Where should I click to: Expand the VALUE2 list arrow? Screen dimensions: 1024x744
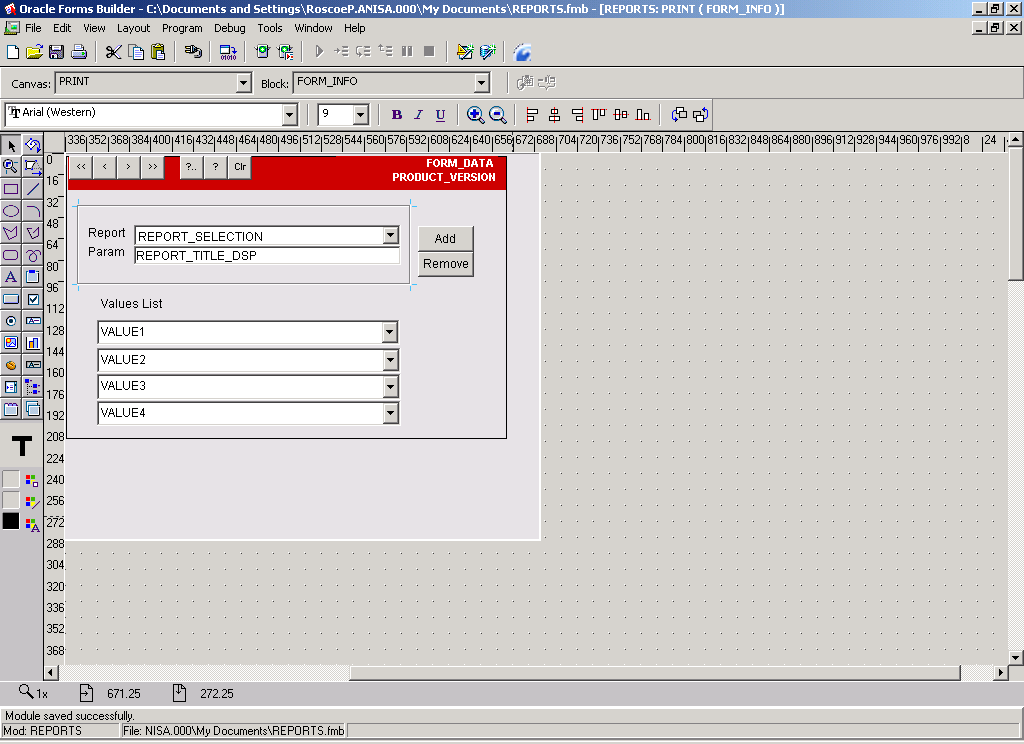coord(390,360)
